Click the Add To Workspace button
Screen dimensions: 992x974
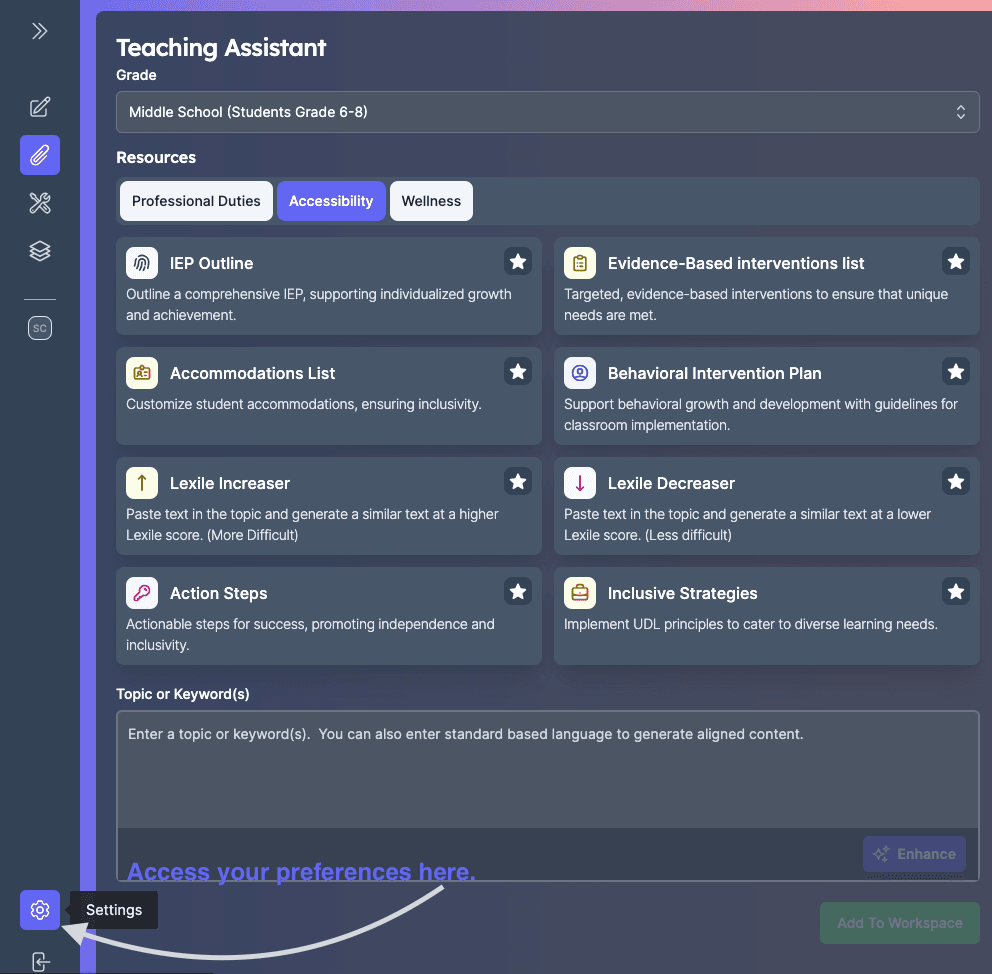(900, 923)
